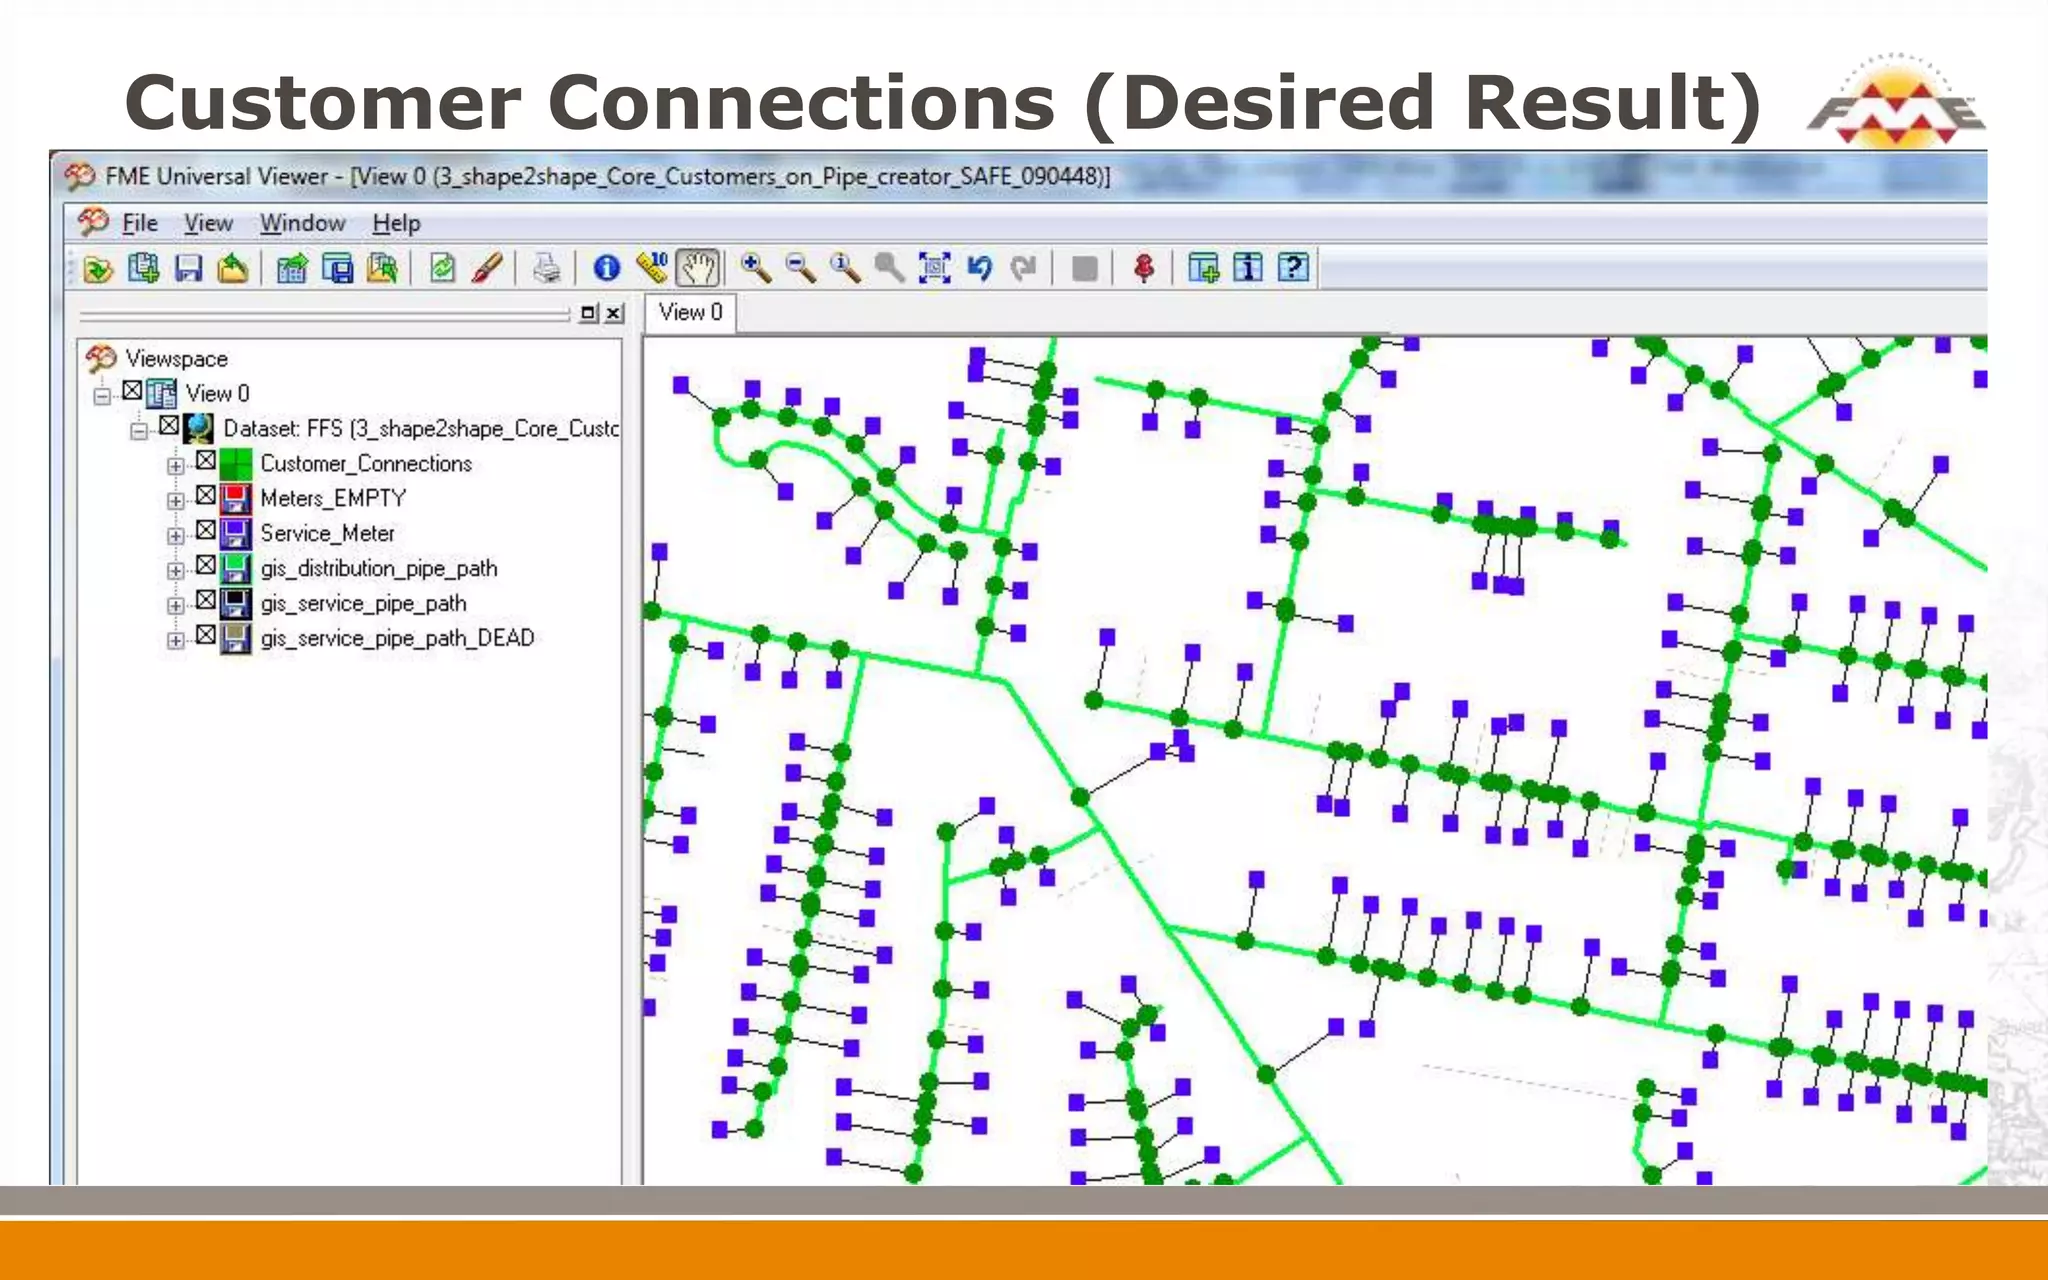
Task: Click the Print icon
Action: click(x=546, y=268)
